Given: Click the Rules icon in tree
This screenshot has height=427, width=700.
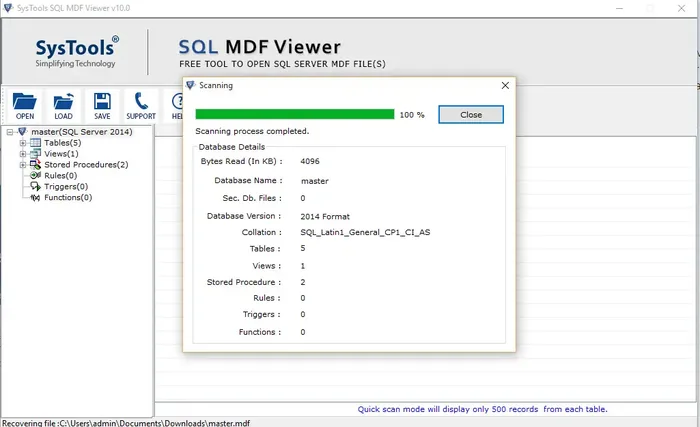Looking at the screenshot, I should (x=35, y=176).
